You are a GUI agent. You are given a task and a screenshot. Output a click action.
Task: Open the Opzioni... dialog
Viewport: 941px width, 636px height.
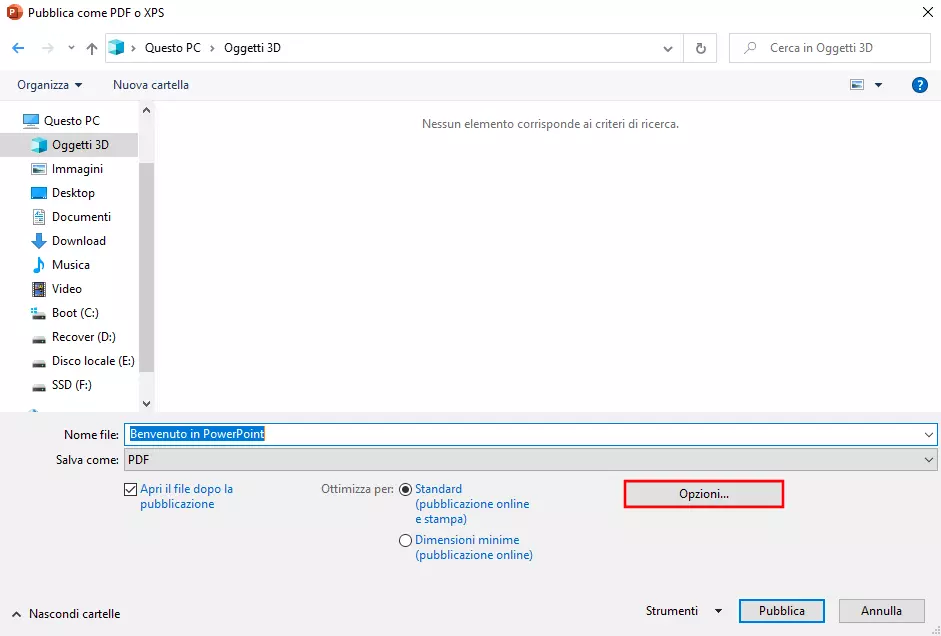coord(703,494)
